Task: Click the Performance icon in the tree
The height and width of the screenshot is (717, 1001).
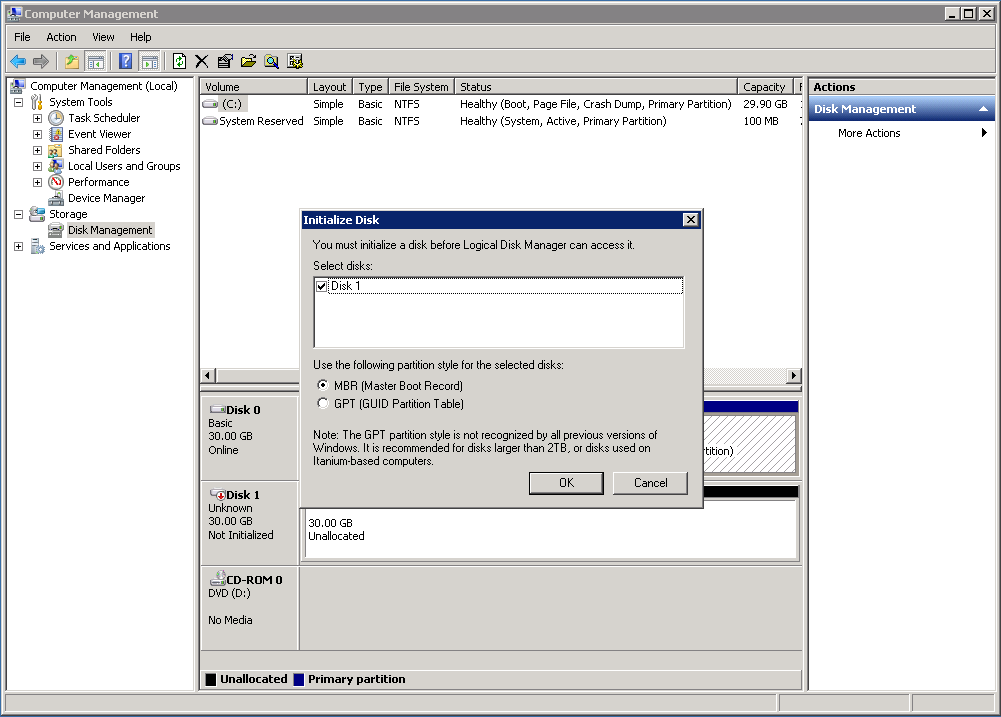Action: point(56,182)
